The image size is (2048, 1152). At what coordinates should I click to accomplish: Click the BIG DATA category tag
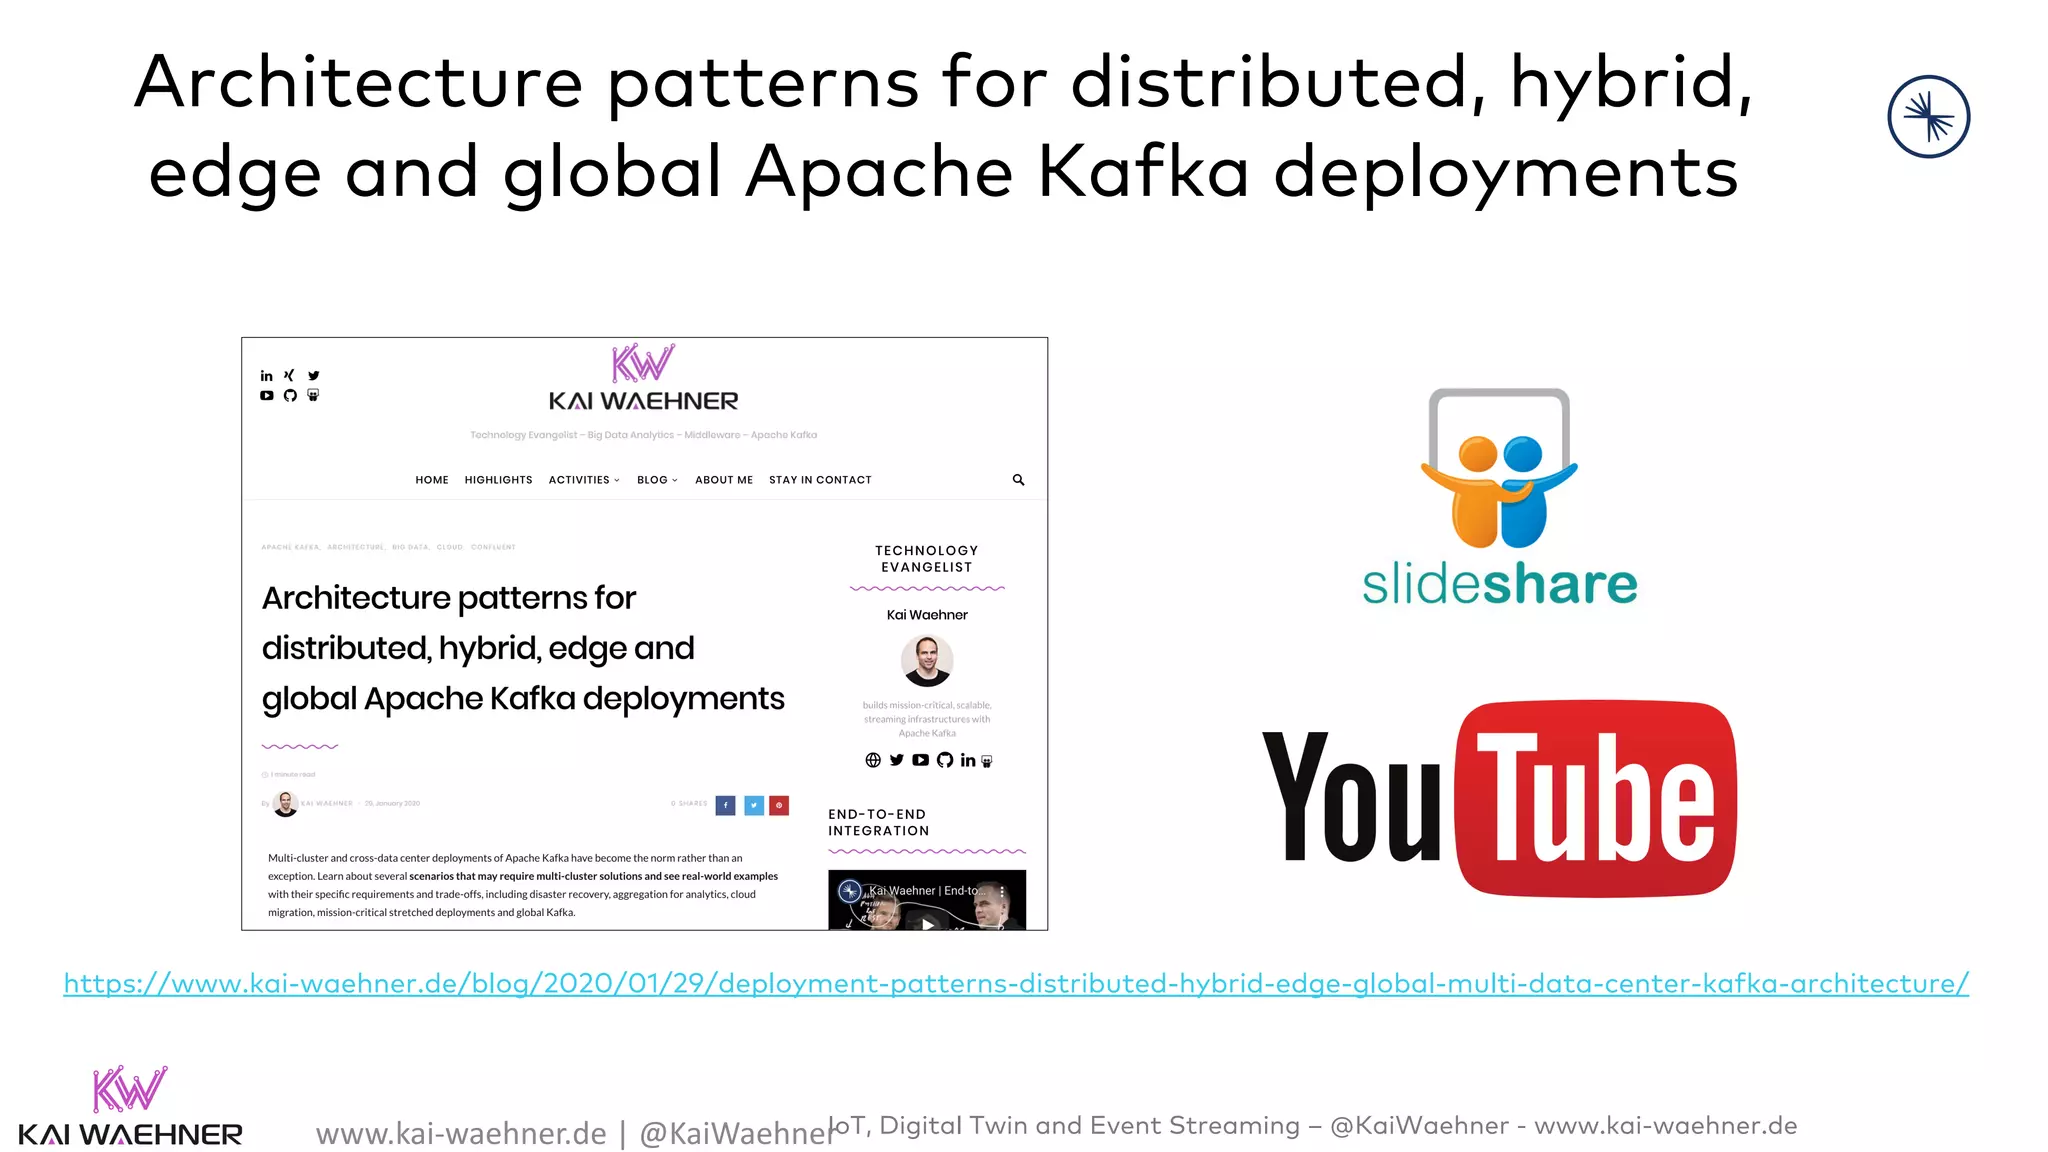(410, 547)
